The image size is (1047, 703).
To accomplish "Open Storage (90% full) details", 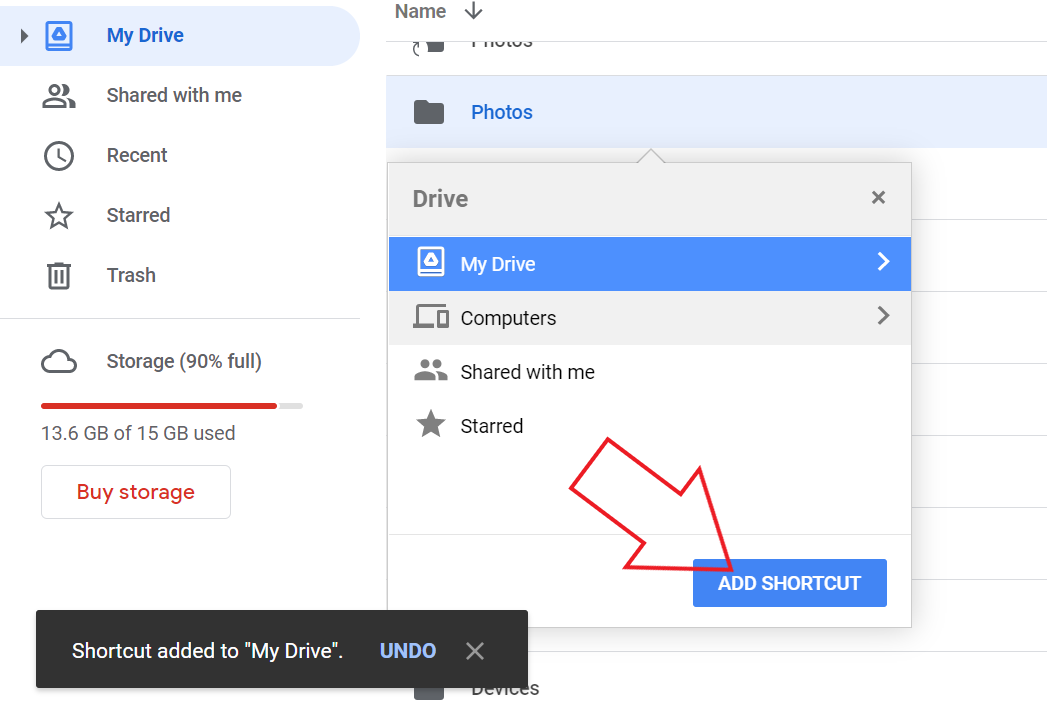I will (184, 361).
